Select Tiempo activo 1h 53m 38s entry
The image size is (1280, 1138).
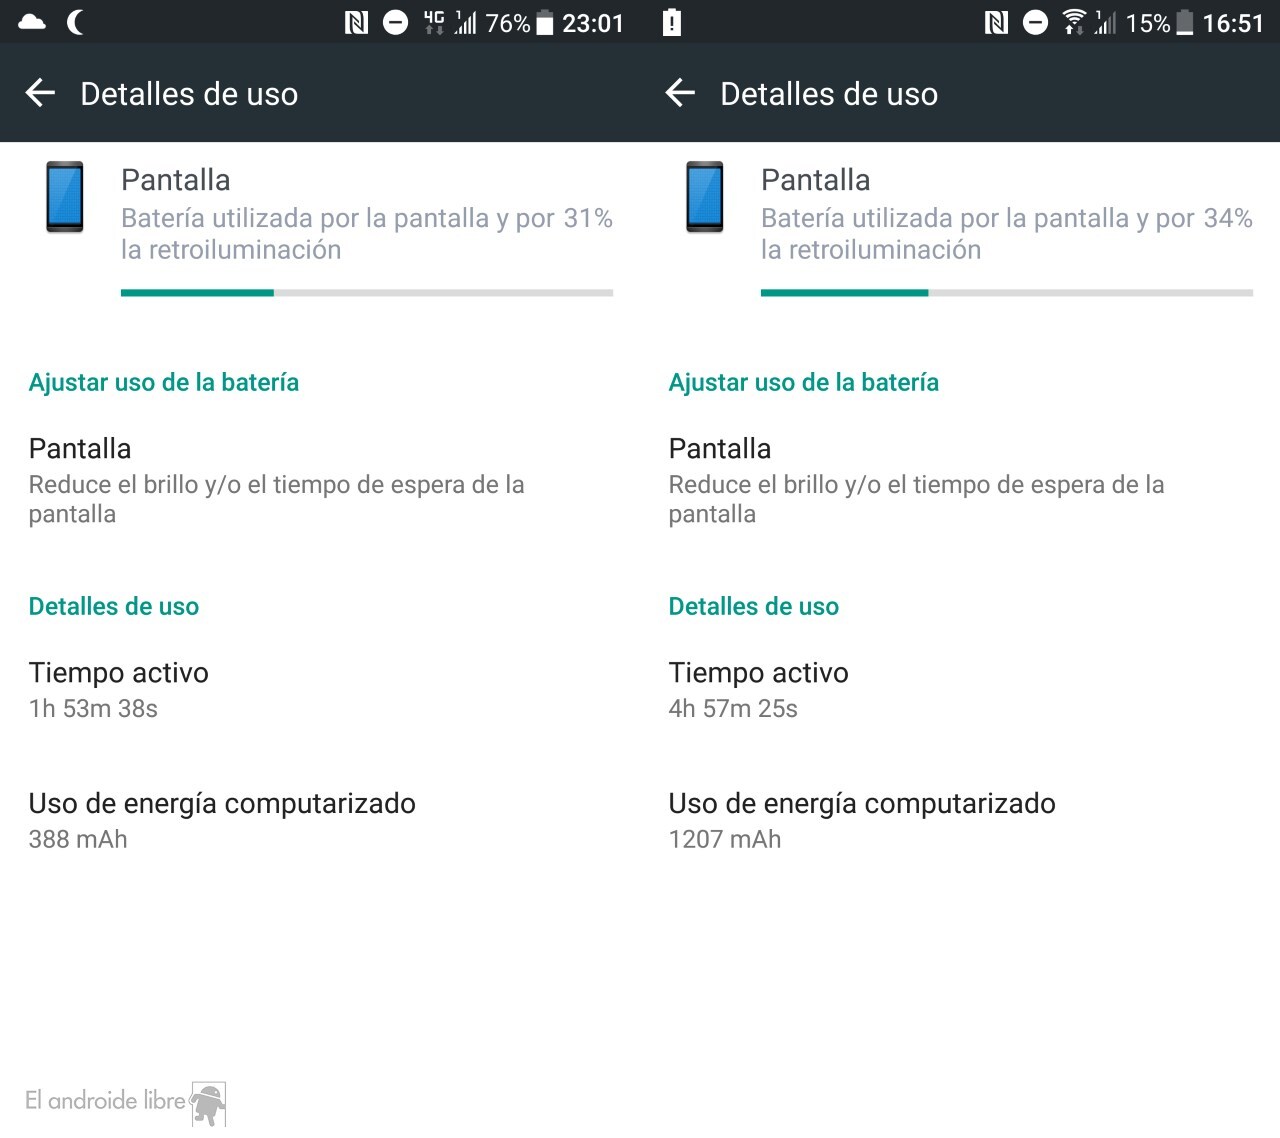point(320,690)
